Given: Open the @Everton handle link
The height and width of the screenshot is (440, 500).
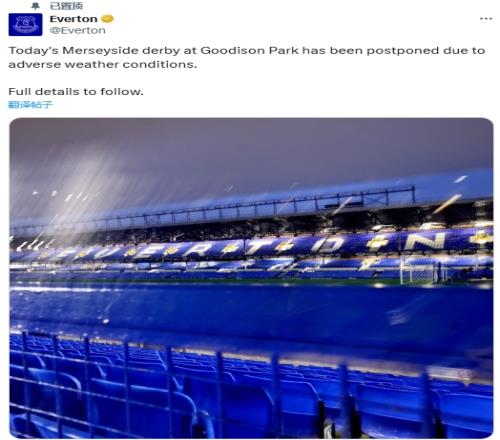Looking at the screenshot, I should [x=78, y=30].
